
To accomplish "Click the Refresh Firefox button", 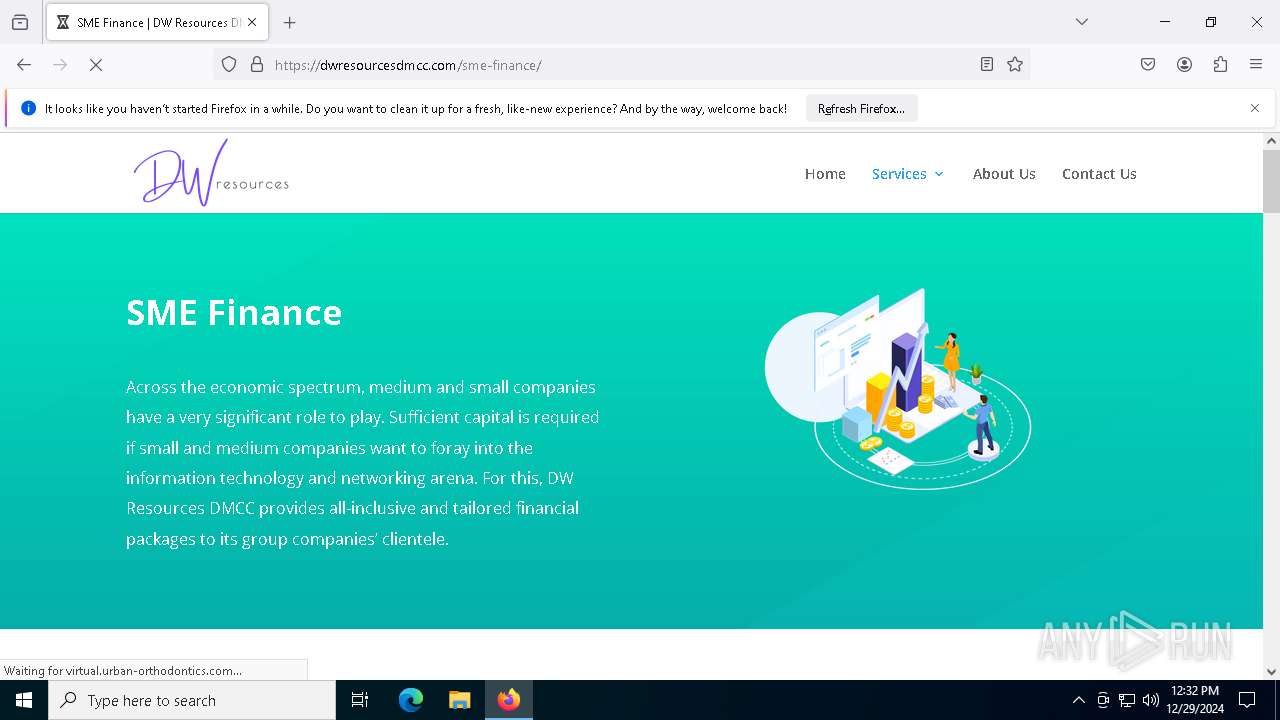I will pyautogui.click(x=861, y=108).
